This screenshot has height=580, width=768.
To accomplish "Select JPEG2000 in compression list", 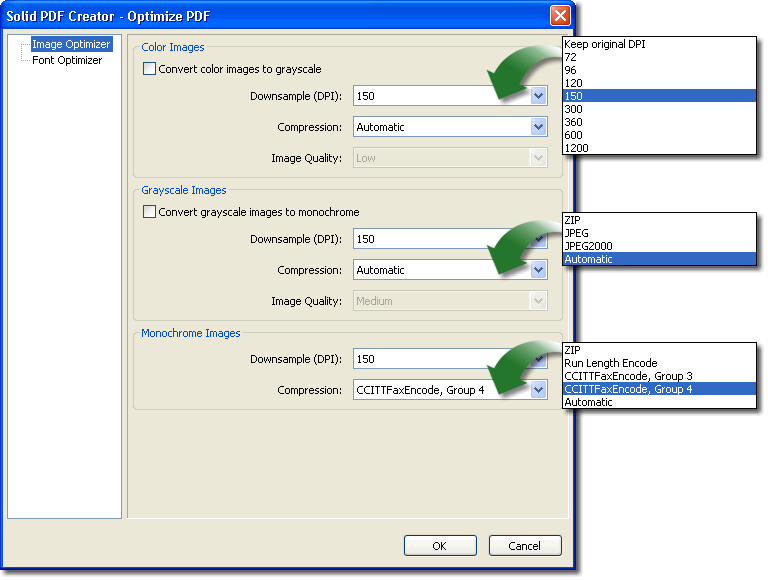I will tap(659, 246).
